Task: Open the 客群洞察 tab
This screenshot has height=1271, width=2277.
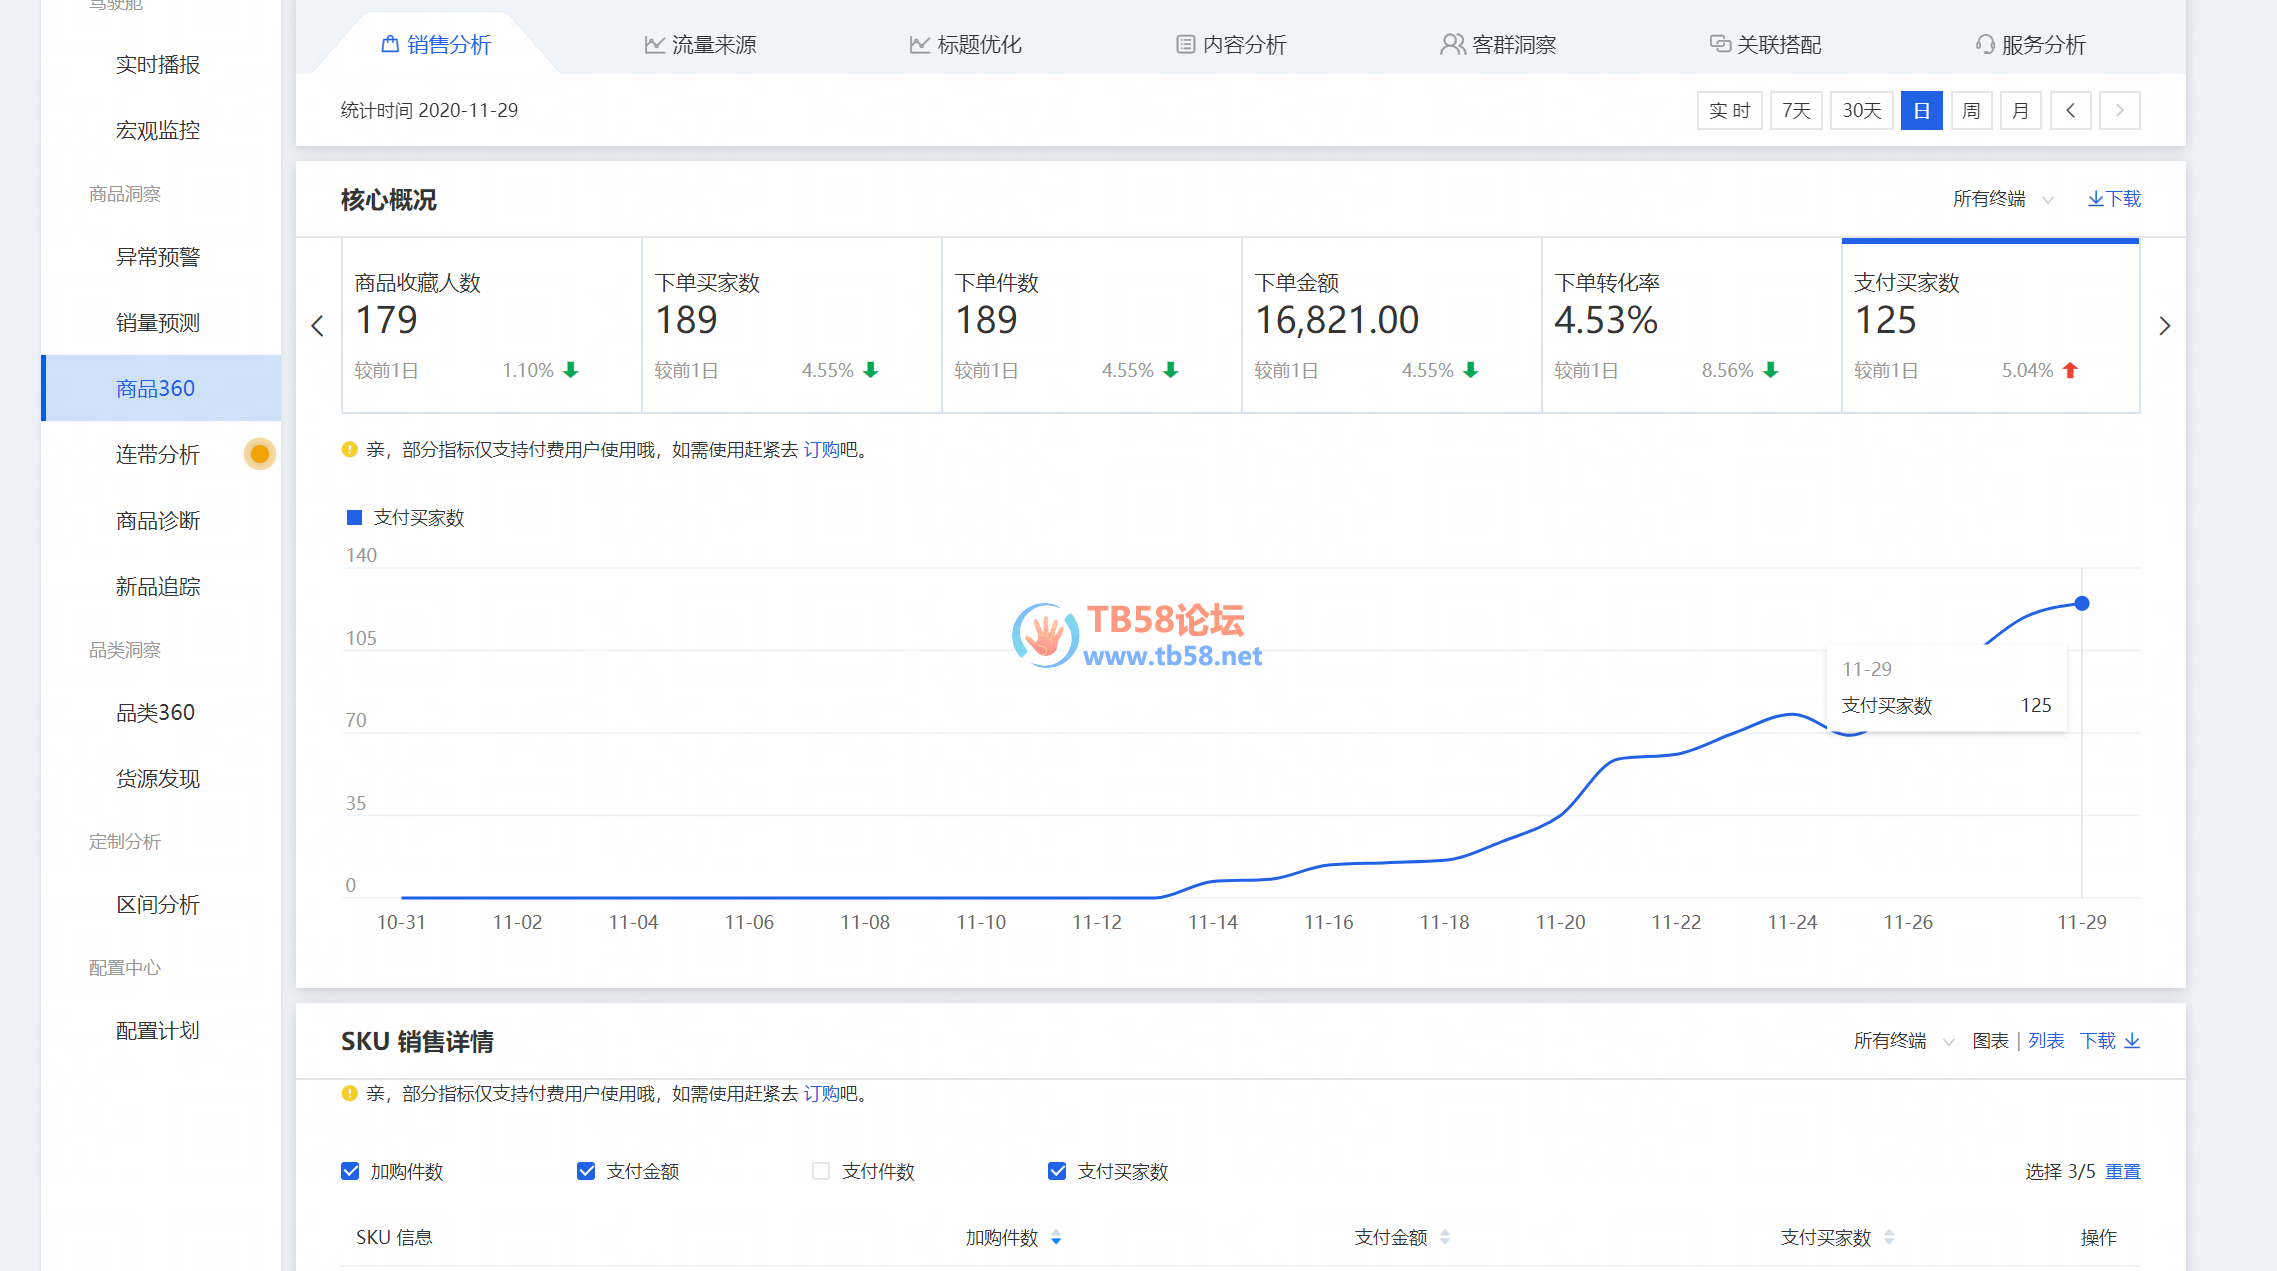Action: pyautogui.click(x=1498, y=45)
